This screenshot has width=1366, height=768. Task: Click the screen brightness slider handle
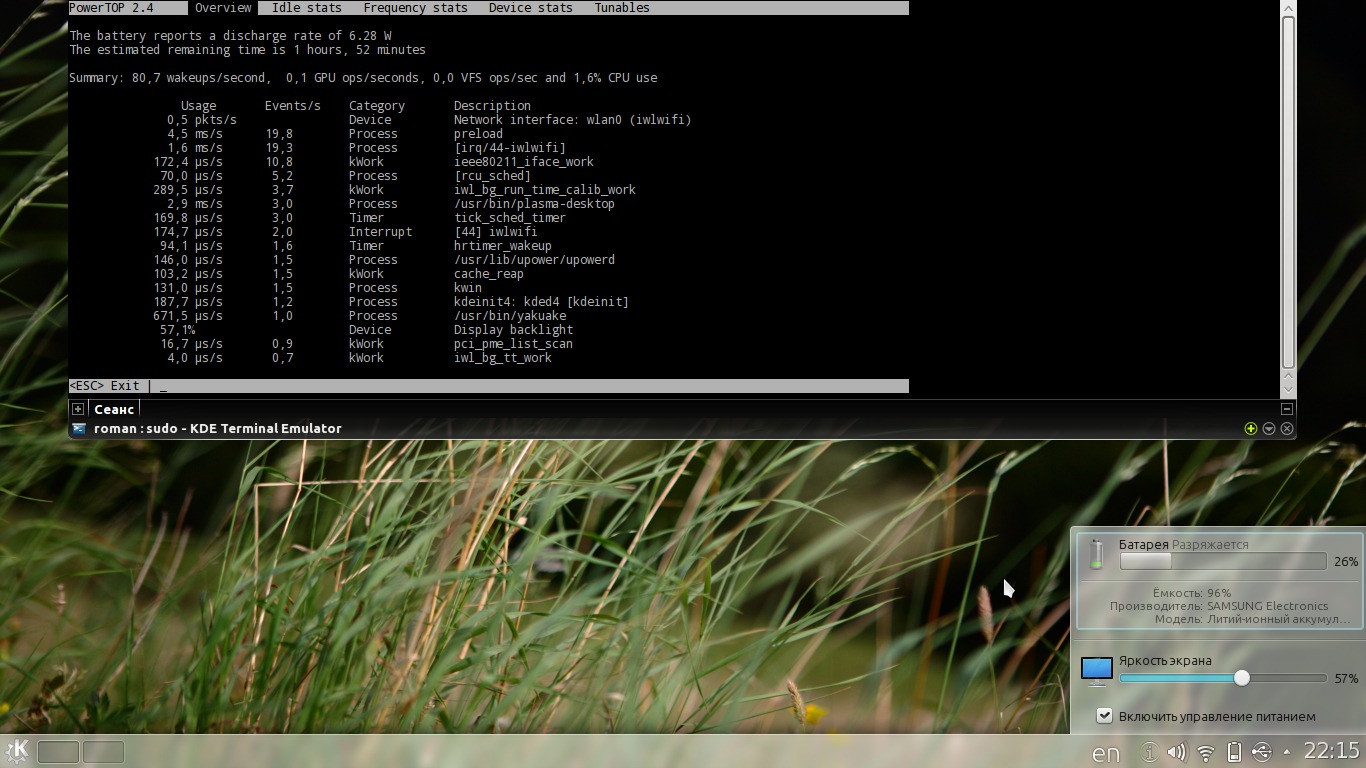tap(1241, 678)
